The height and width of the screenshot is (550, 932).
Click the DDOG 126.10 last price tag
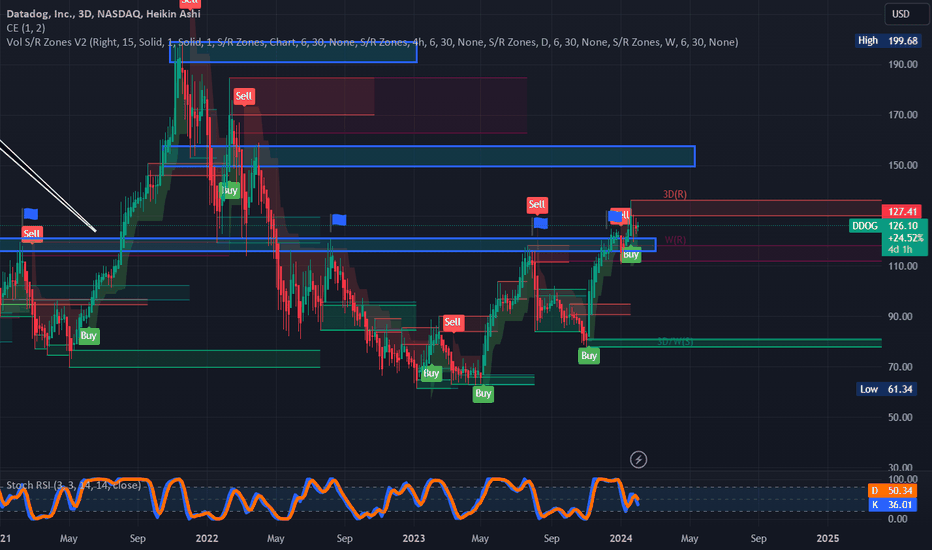(886, 226)
